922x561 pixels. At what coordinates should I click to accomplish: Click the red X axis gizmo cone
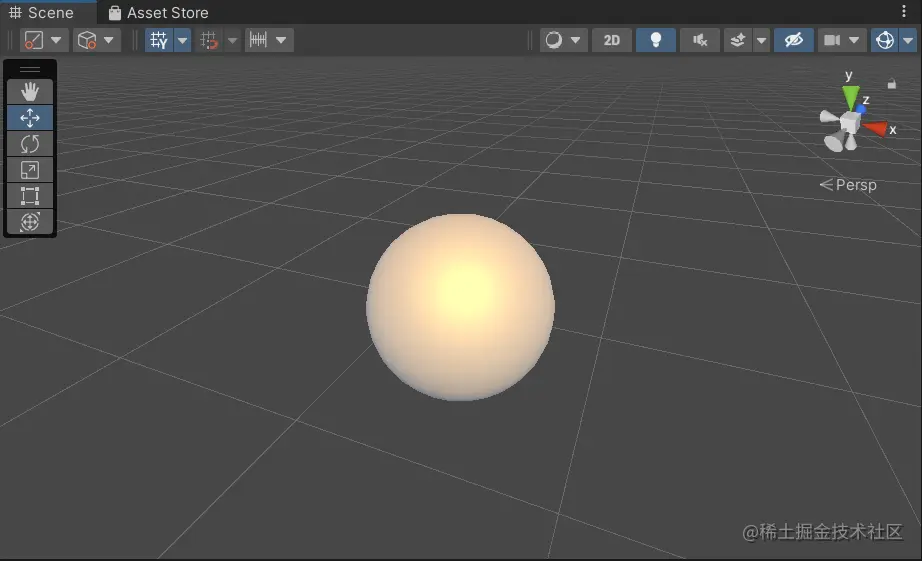tap(876, 128)
